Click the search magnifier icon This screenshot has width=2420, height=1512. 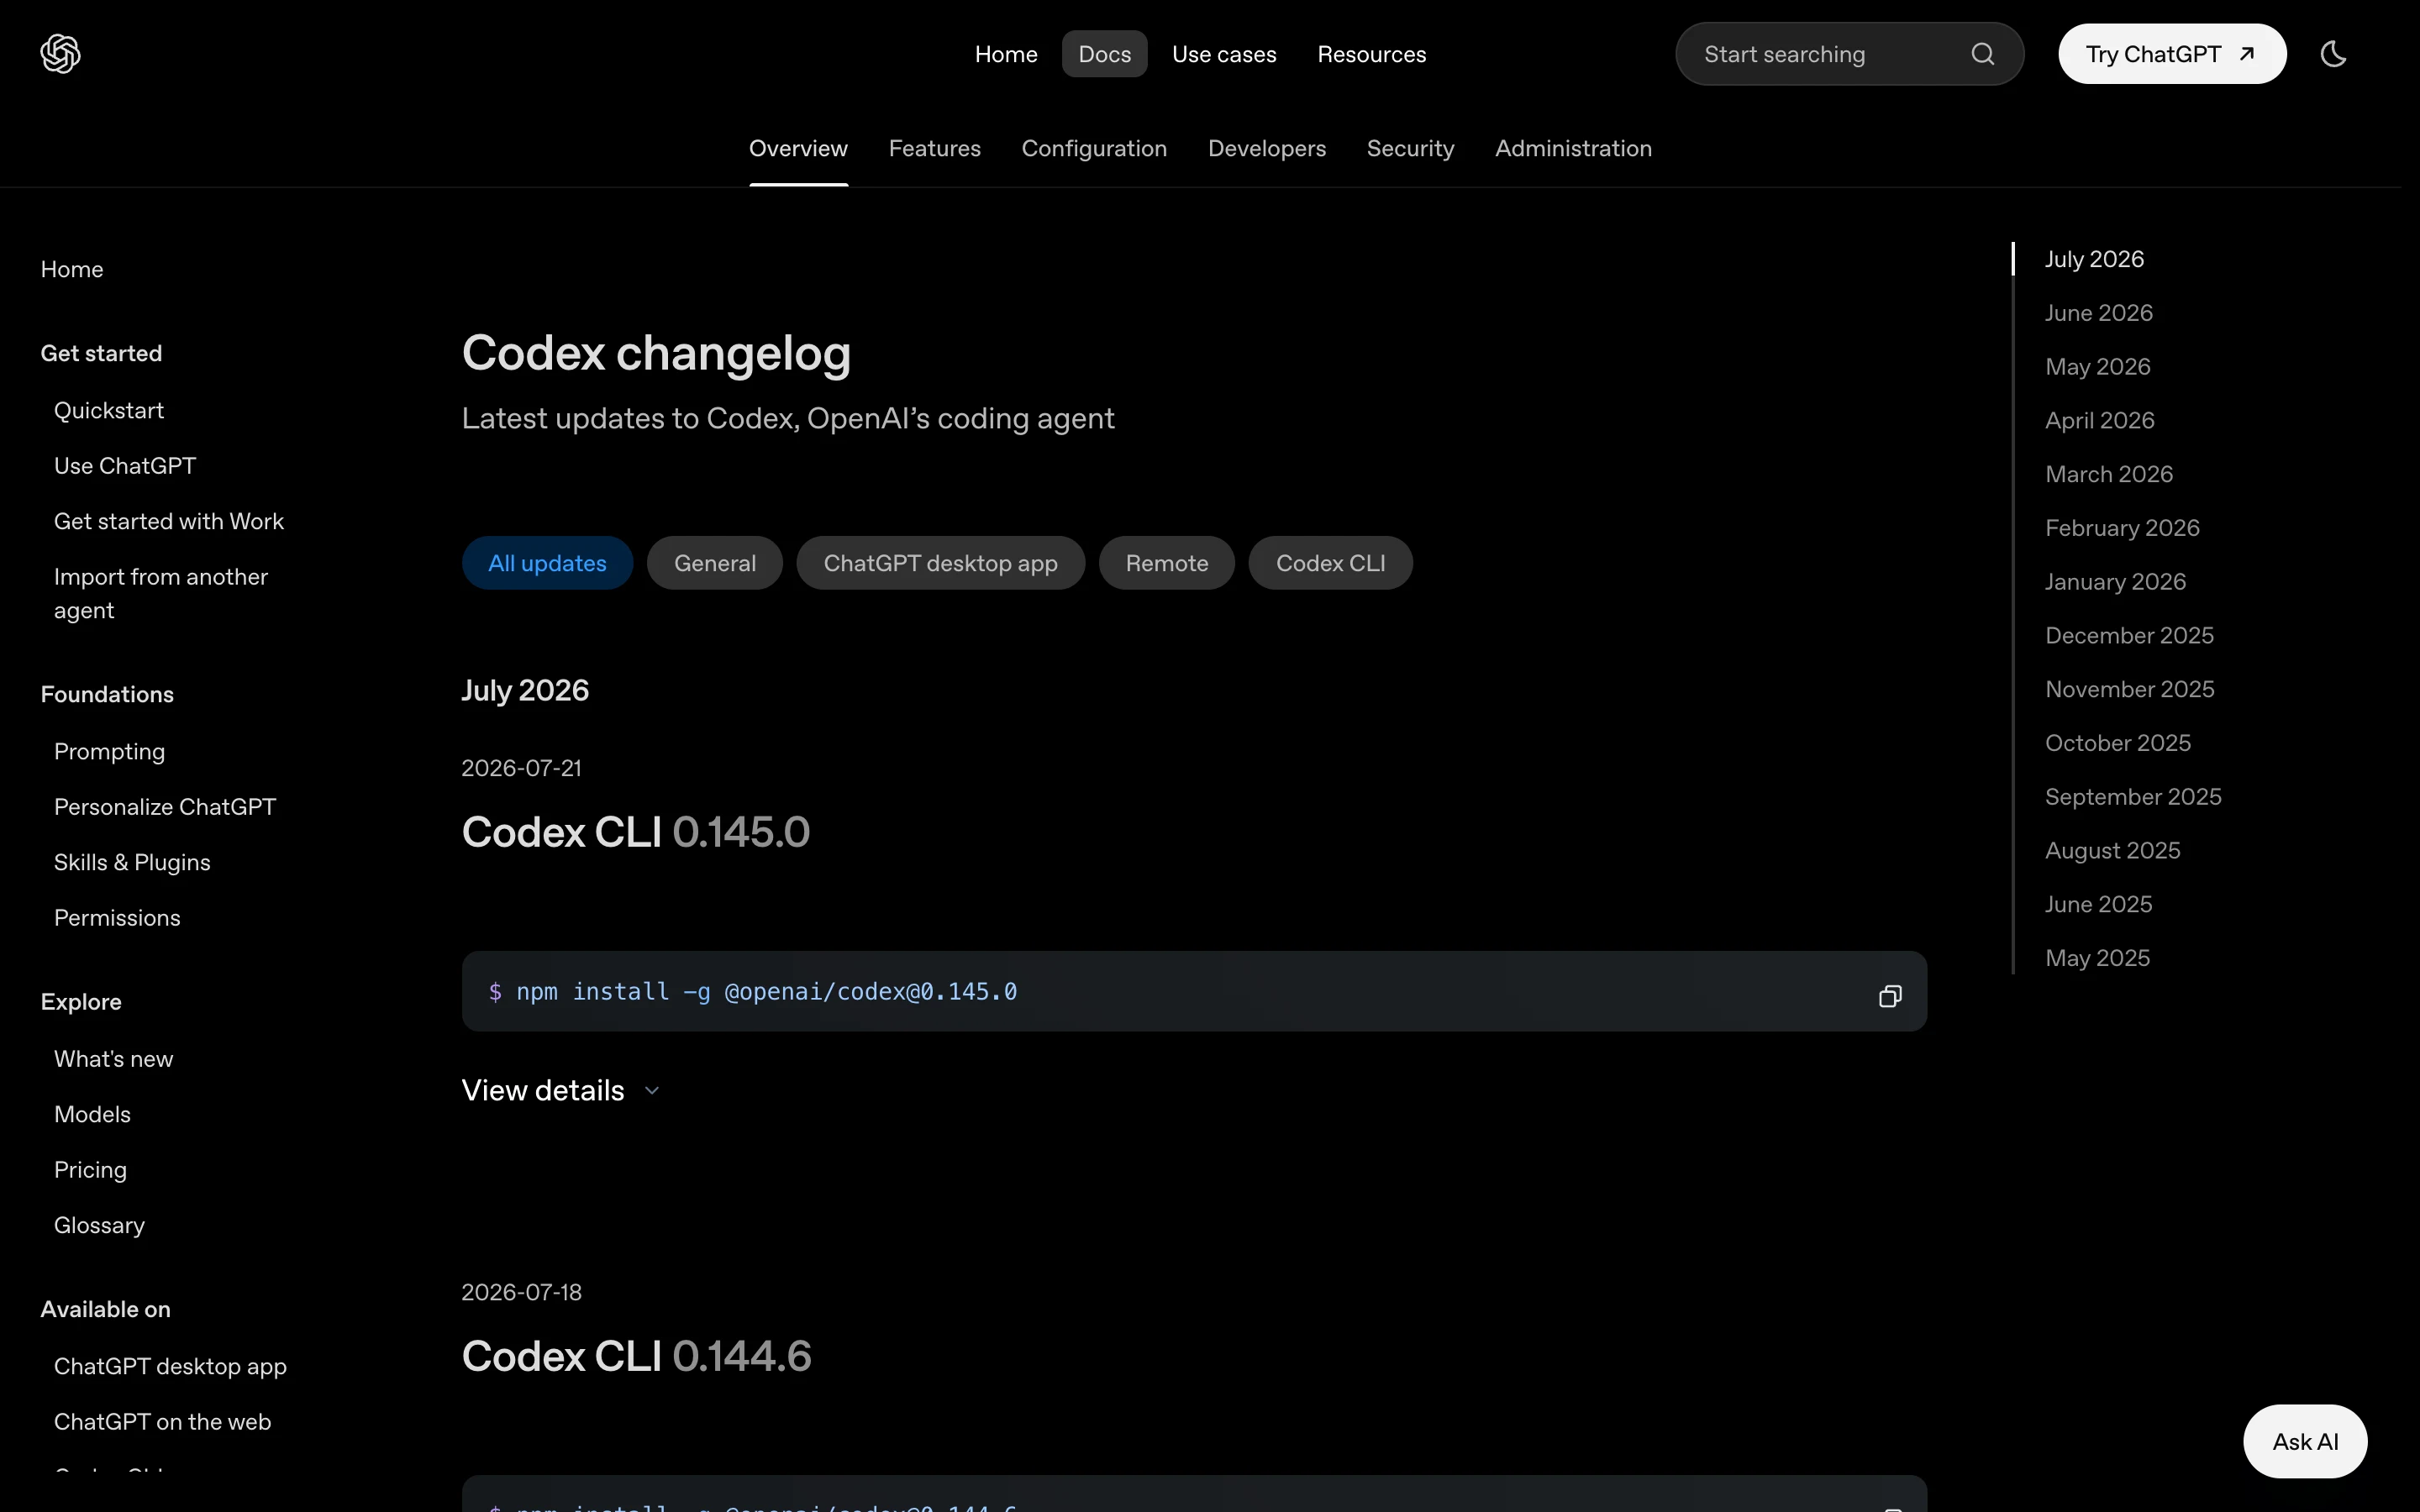1982,54
